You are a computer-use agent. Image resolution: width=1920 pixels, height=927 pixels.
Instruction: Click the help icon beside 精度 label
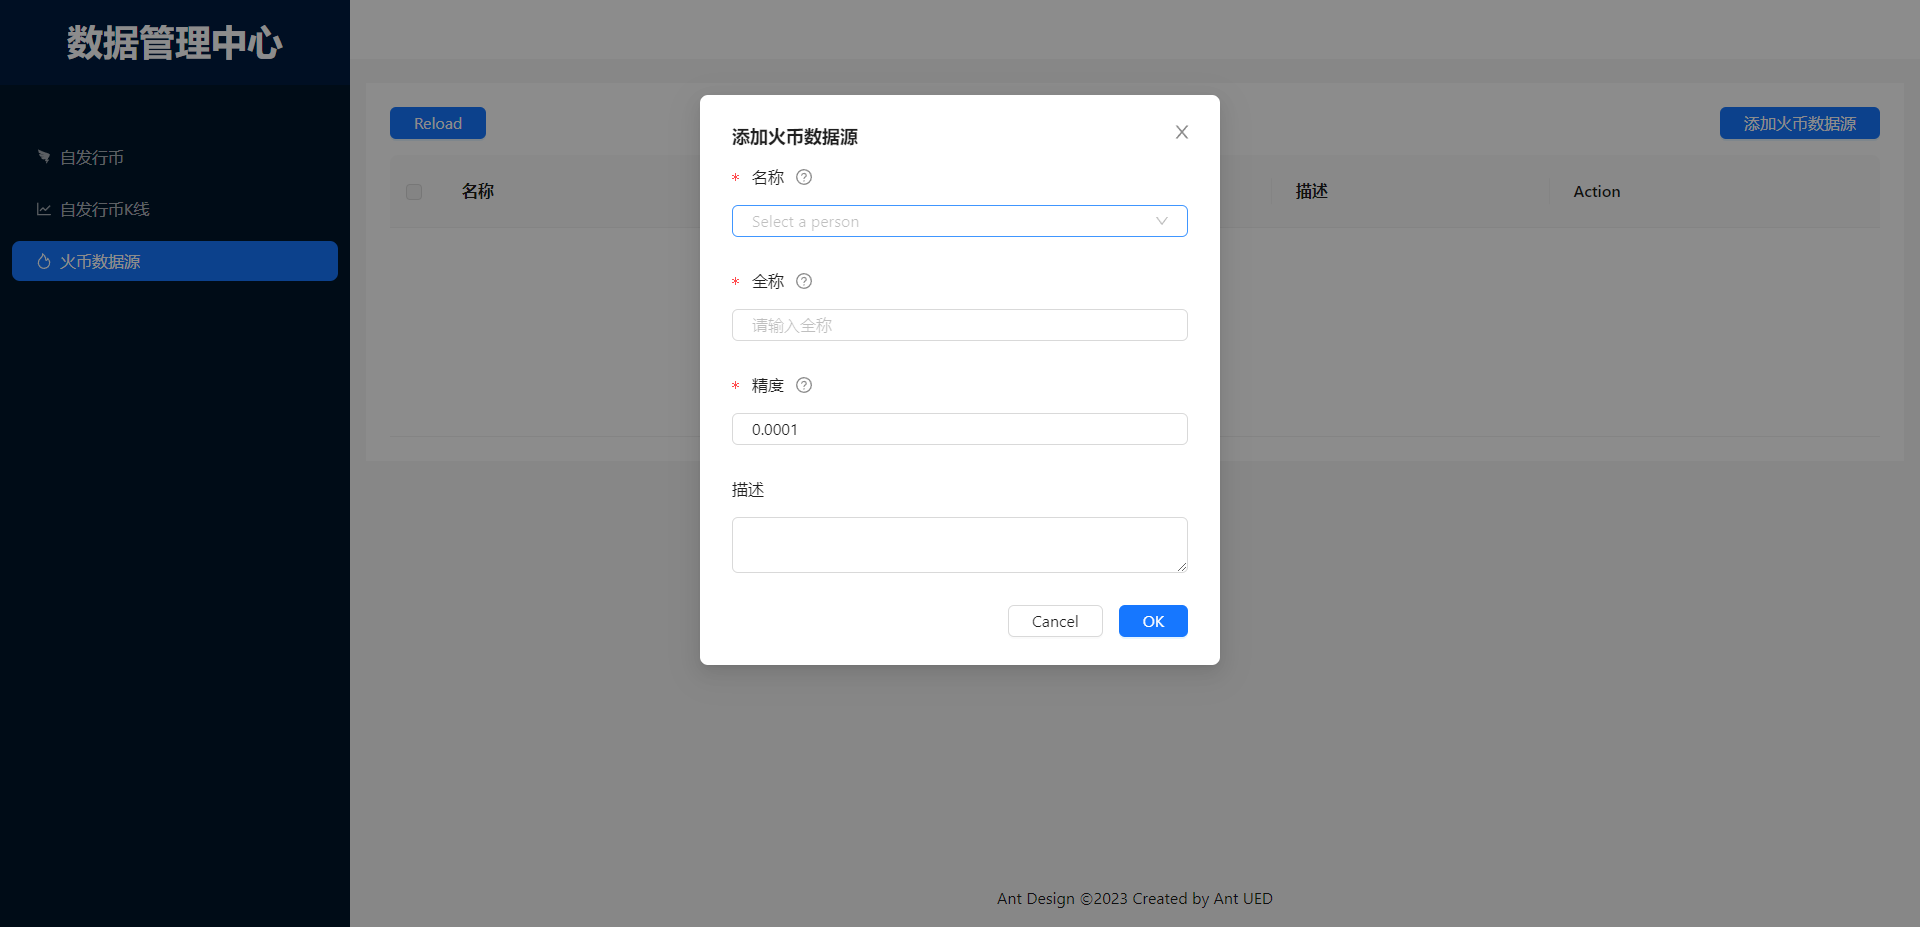point(804,385)
